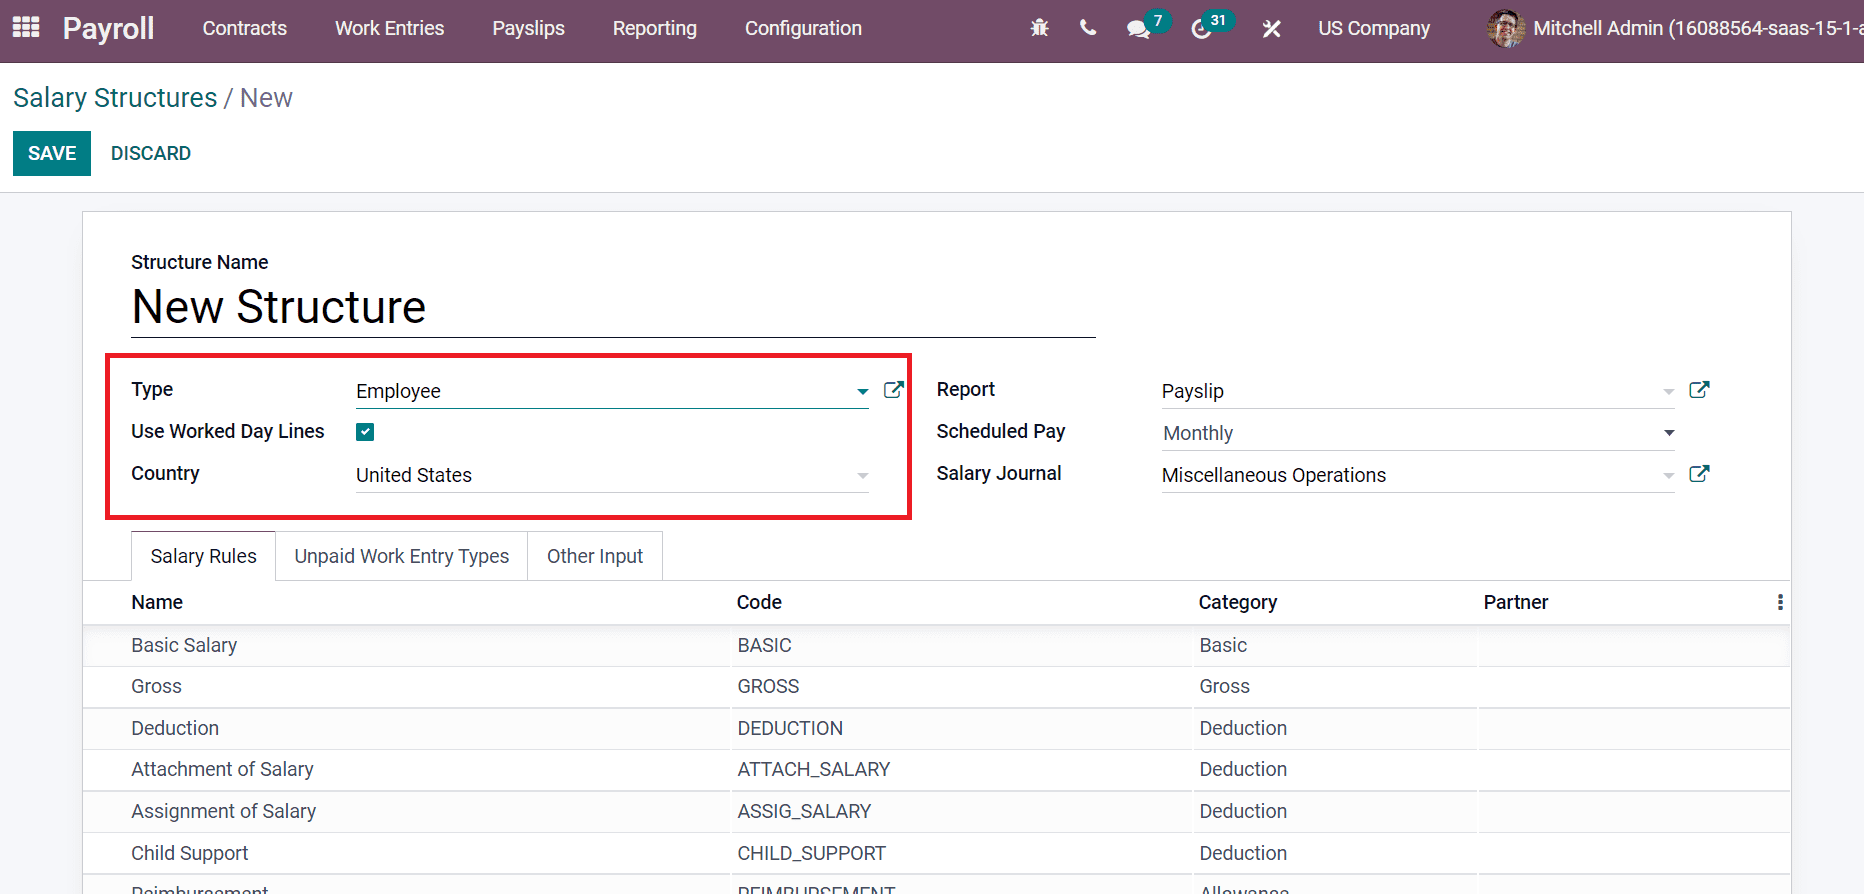Image resolution: width=1864 pixels, height=894 pixels.
Task: Open the apps grid menu icon
Action: 26,28
